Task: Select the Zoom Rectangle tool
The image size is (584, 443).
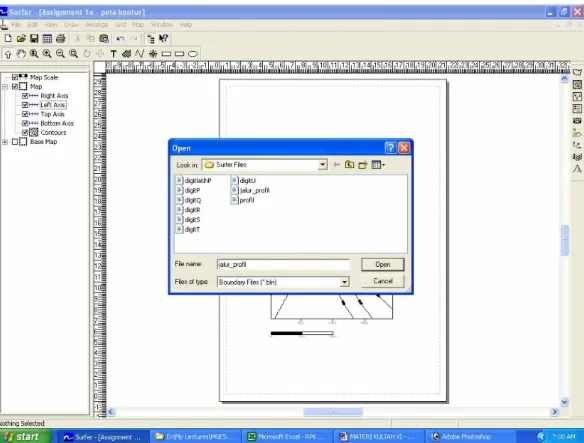Action: click(x=74, y=54)
